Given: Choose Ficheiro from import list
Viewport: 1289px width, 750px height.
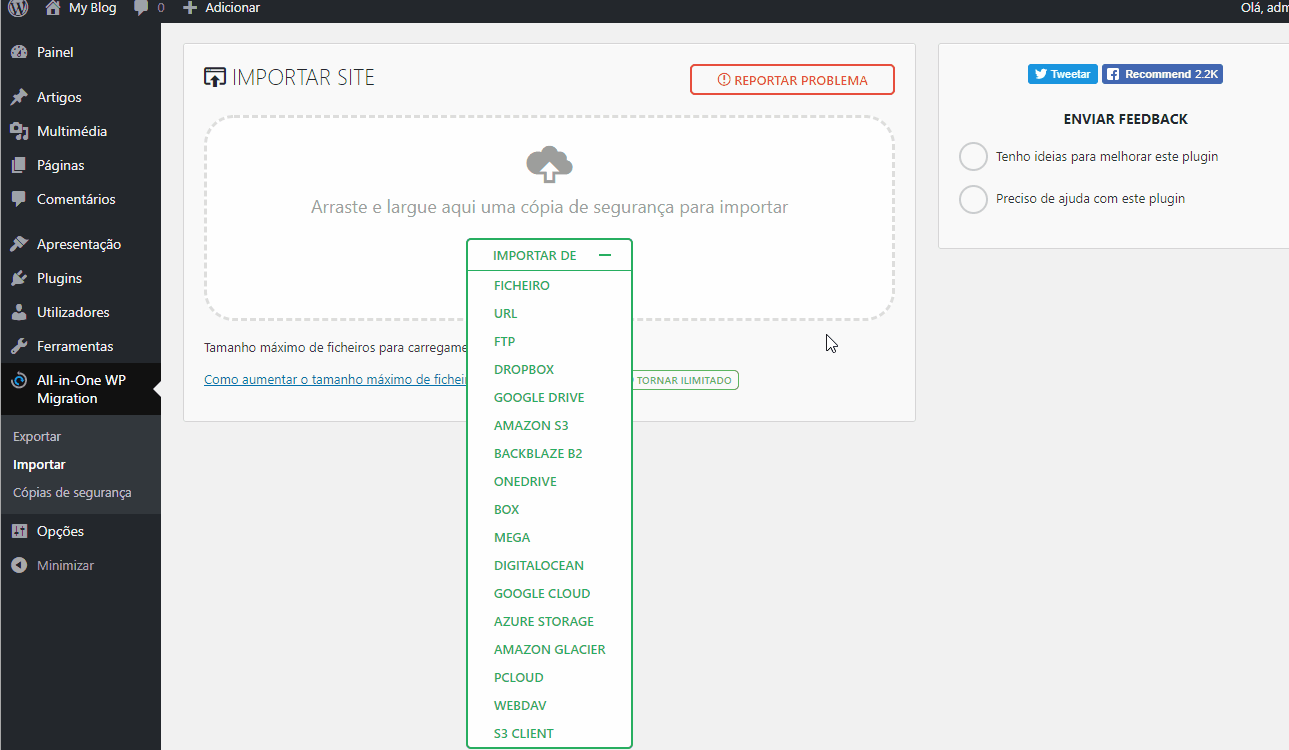Looking at the screenshot, I should point(522,286).
